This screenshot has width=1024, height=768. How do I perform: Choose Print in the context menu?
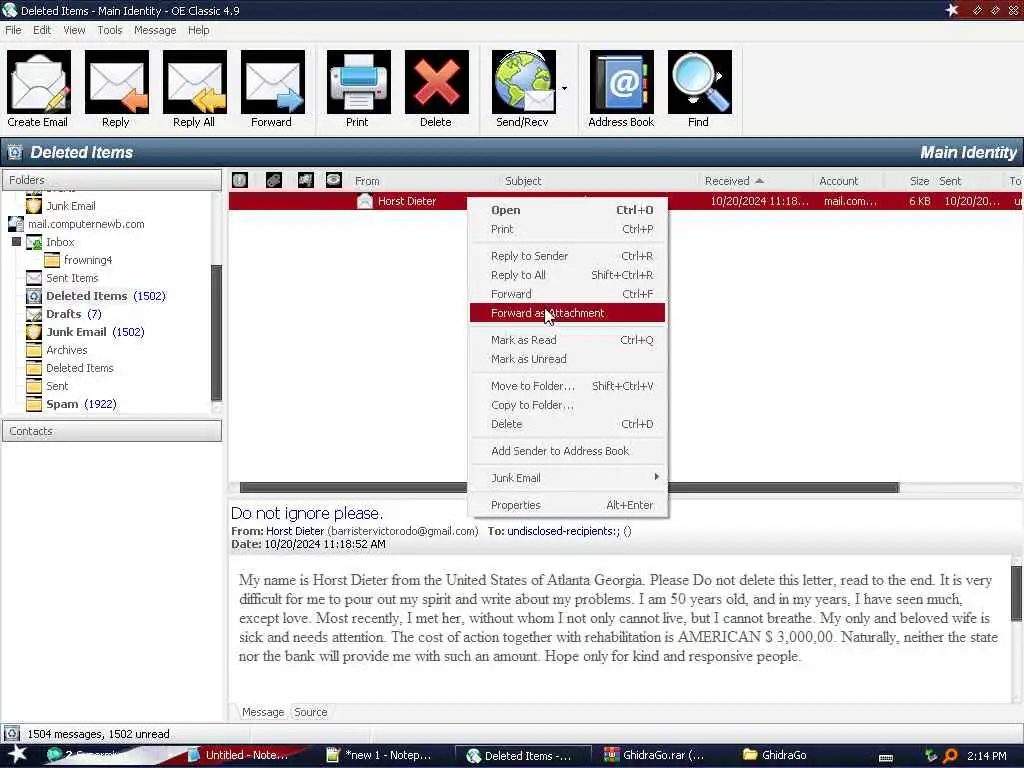tap(568, 229)
